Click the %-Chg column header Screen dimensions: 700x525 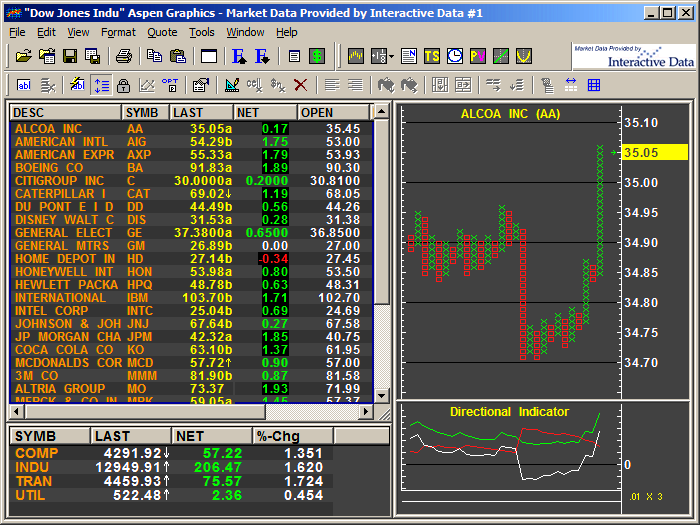coord(293,436)
